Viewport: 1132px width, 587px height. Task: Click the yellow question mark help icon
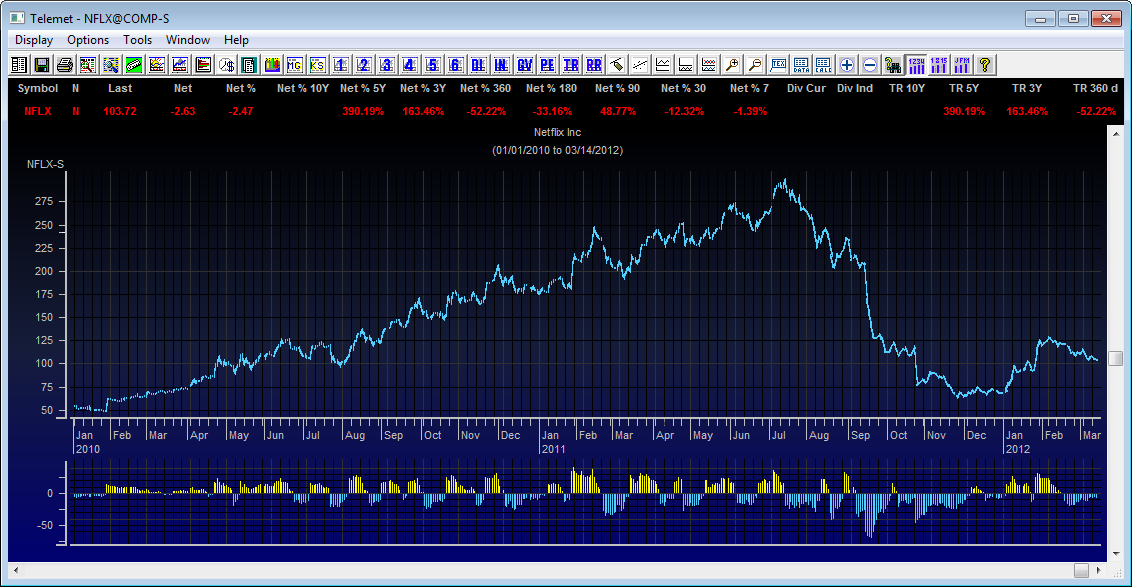985,65
